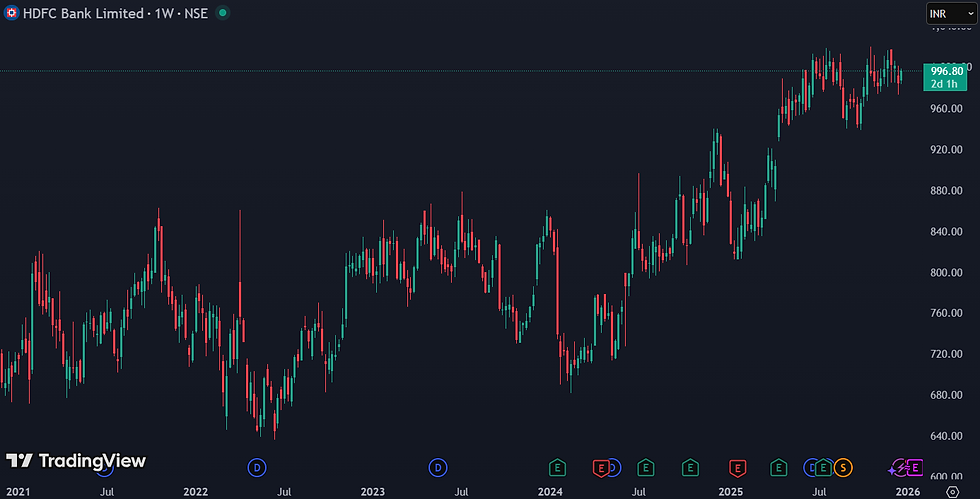The width and height of the screenshot is (980, 499).
Task: Click green earnings E marker at 2024
Action: tap(557, 467)
